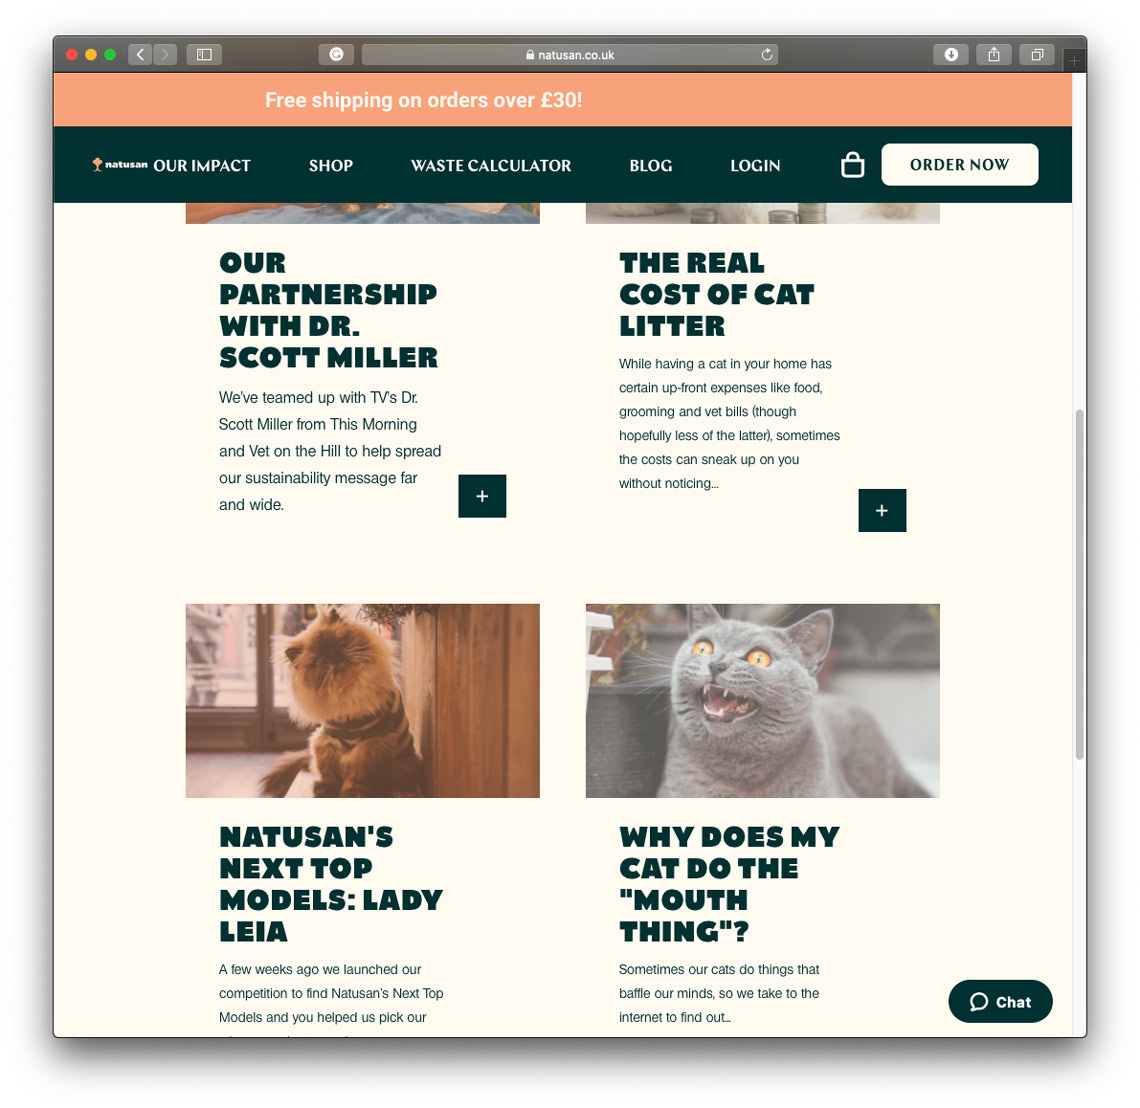Reload the page with the refresh icon
The image size is (1140, 1108).
click(766, 55)
